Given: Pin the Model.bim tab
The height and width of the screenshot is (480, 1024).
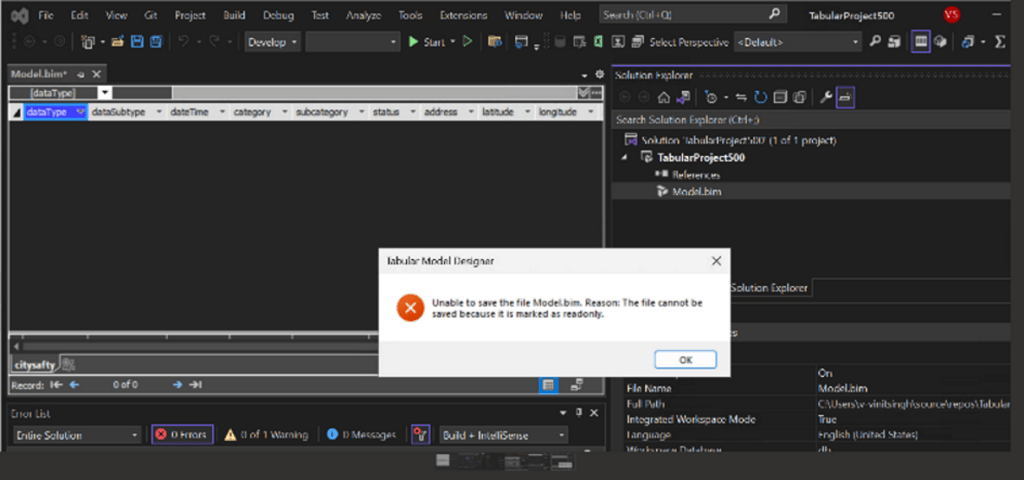Looking at the screenshot, I should click(81, 74).
